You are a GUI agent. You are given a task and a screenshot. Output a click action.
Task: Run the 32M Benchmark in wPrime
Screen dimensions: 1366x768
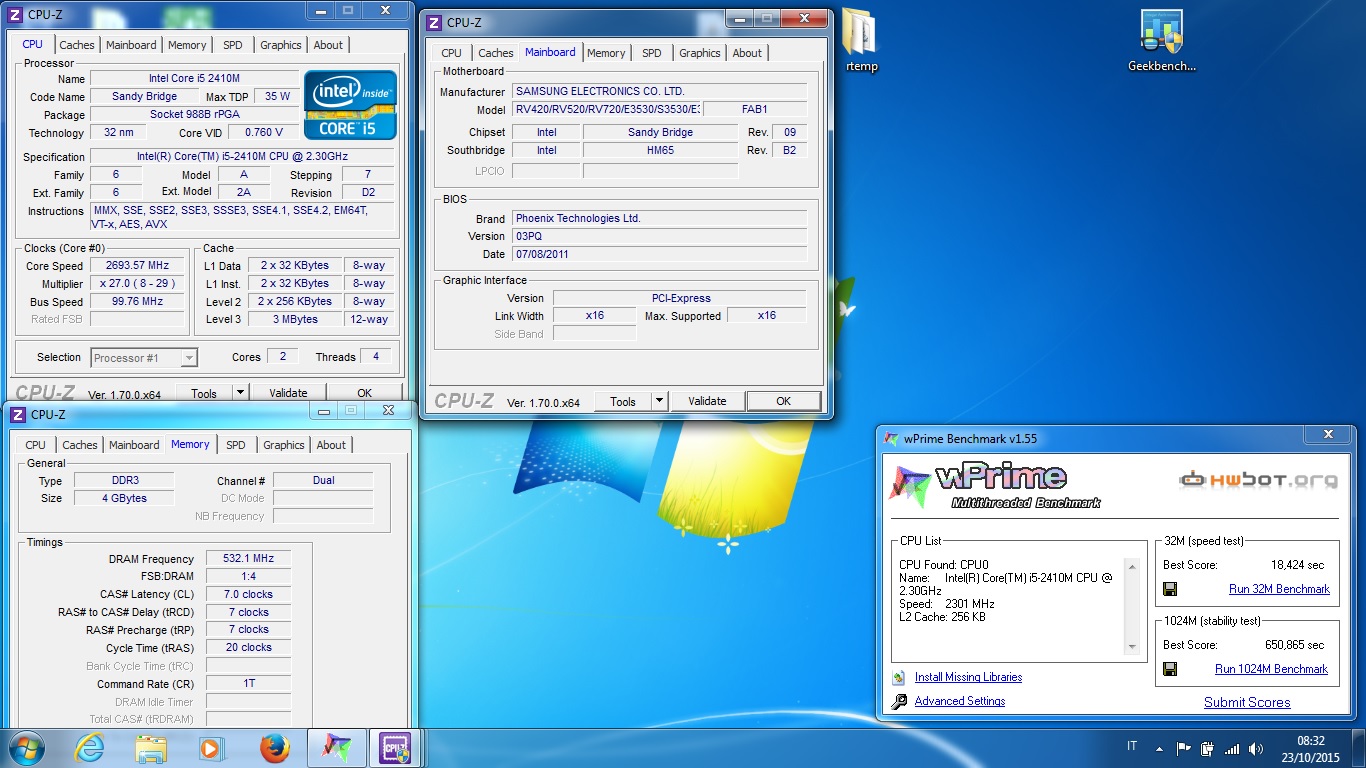click(x=1279, y=589)
